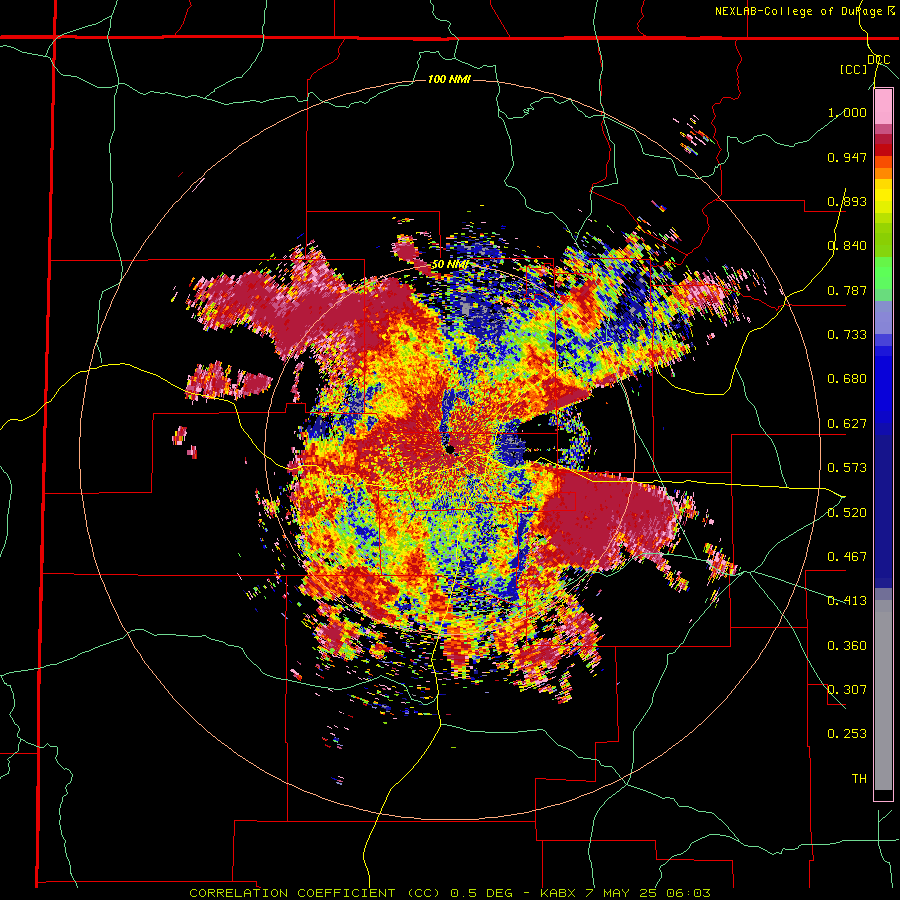Click the gray bottom section of the color bar
The image size is (900, 900).
coord(883,695)
